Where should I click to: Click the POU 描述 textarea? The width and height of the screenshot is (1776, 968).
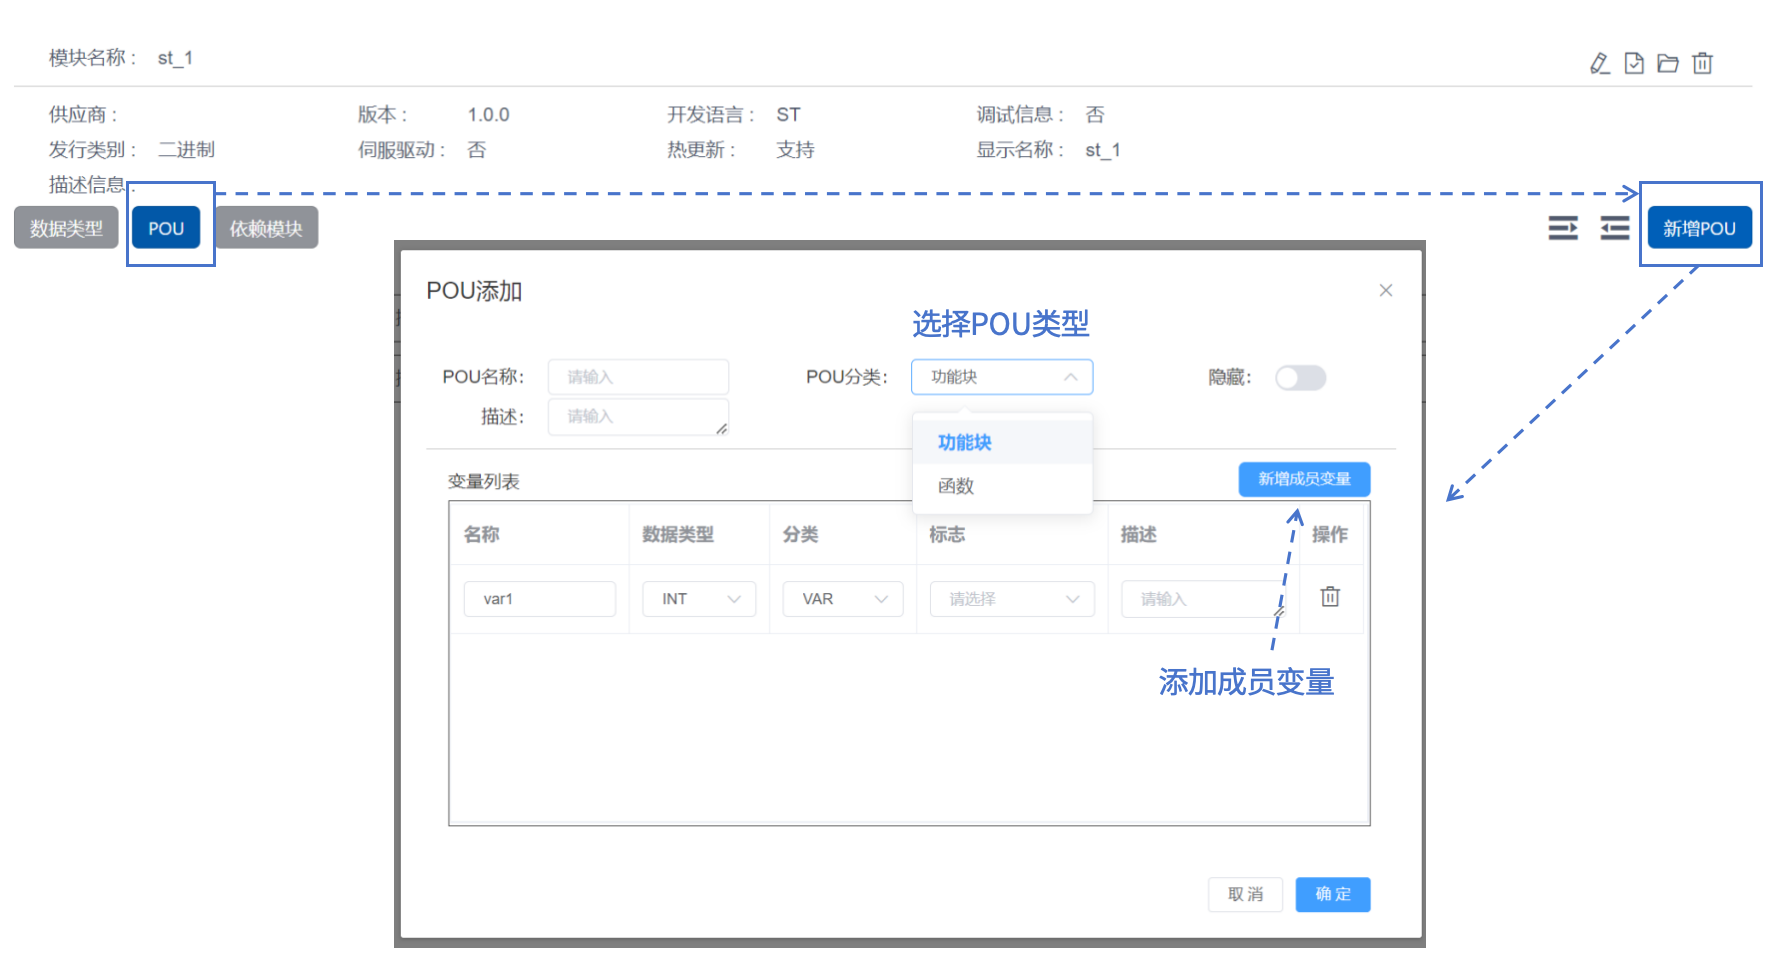click(638, 416)
